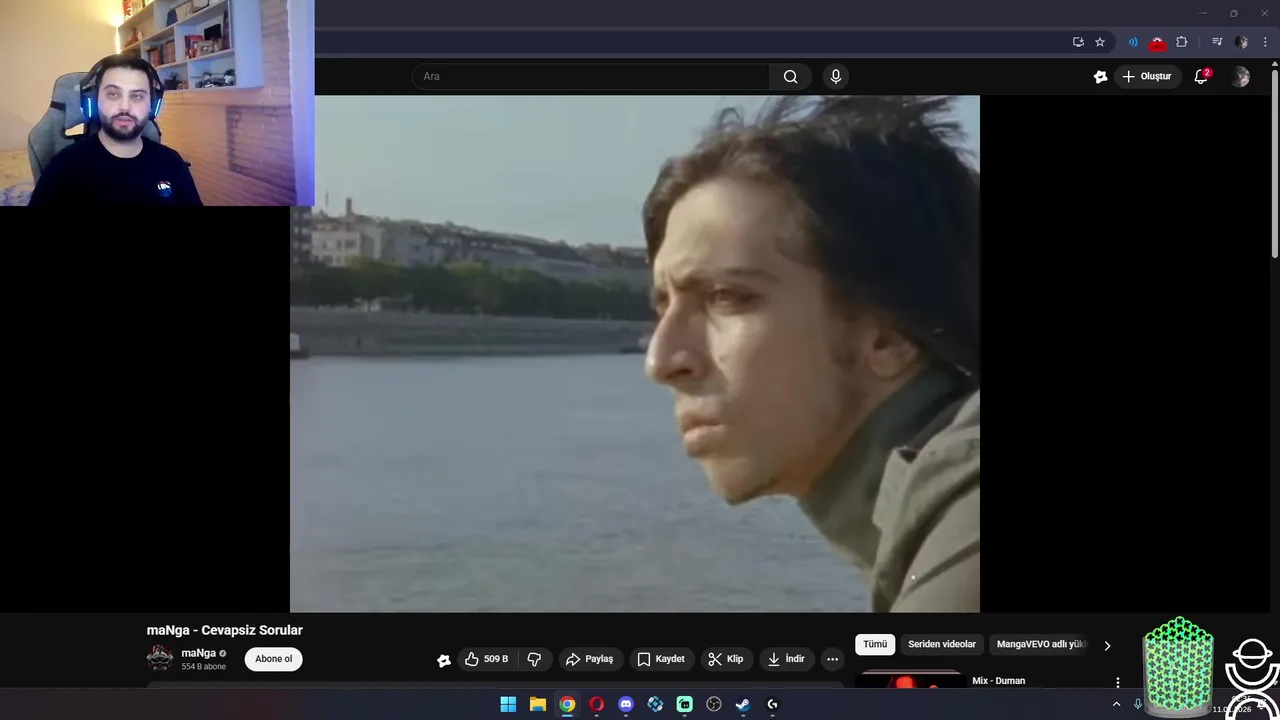Click video title maNga - Cevapsiz Sorular
Image resolution: width=1280 pixels, height=720 pixels.
click(x=225, y=630)
